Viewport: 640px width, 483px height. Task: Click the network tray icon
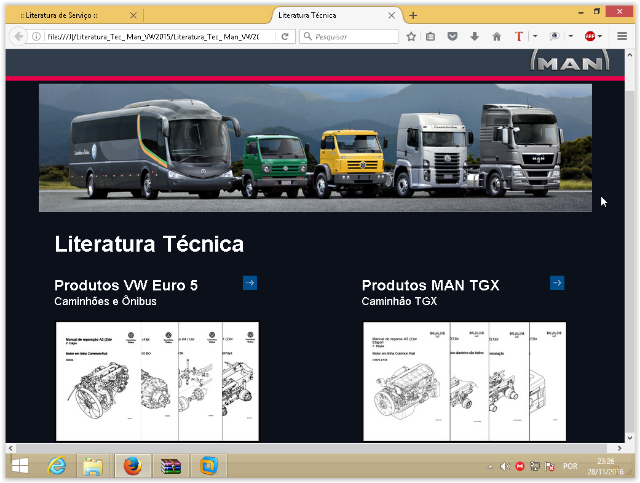tap(535, 466)
